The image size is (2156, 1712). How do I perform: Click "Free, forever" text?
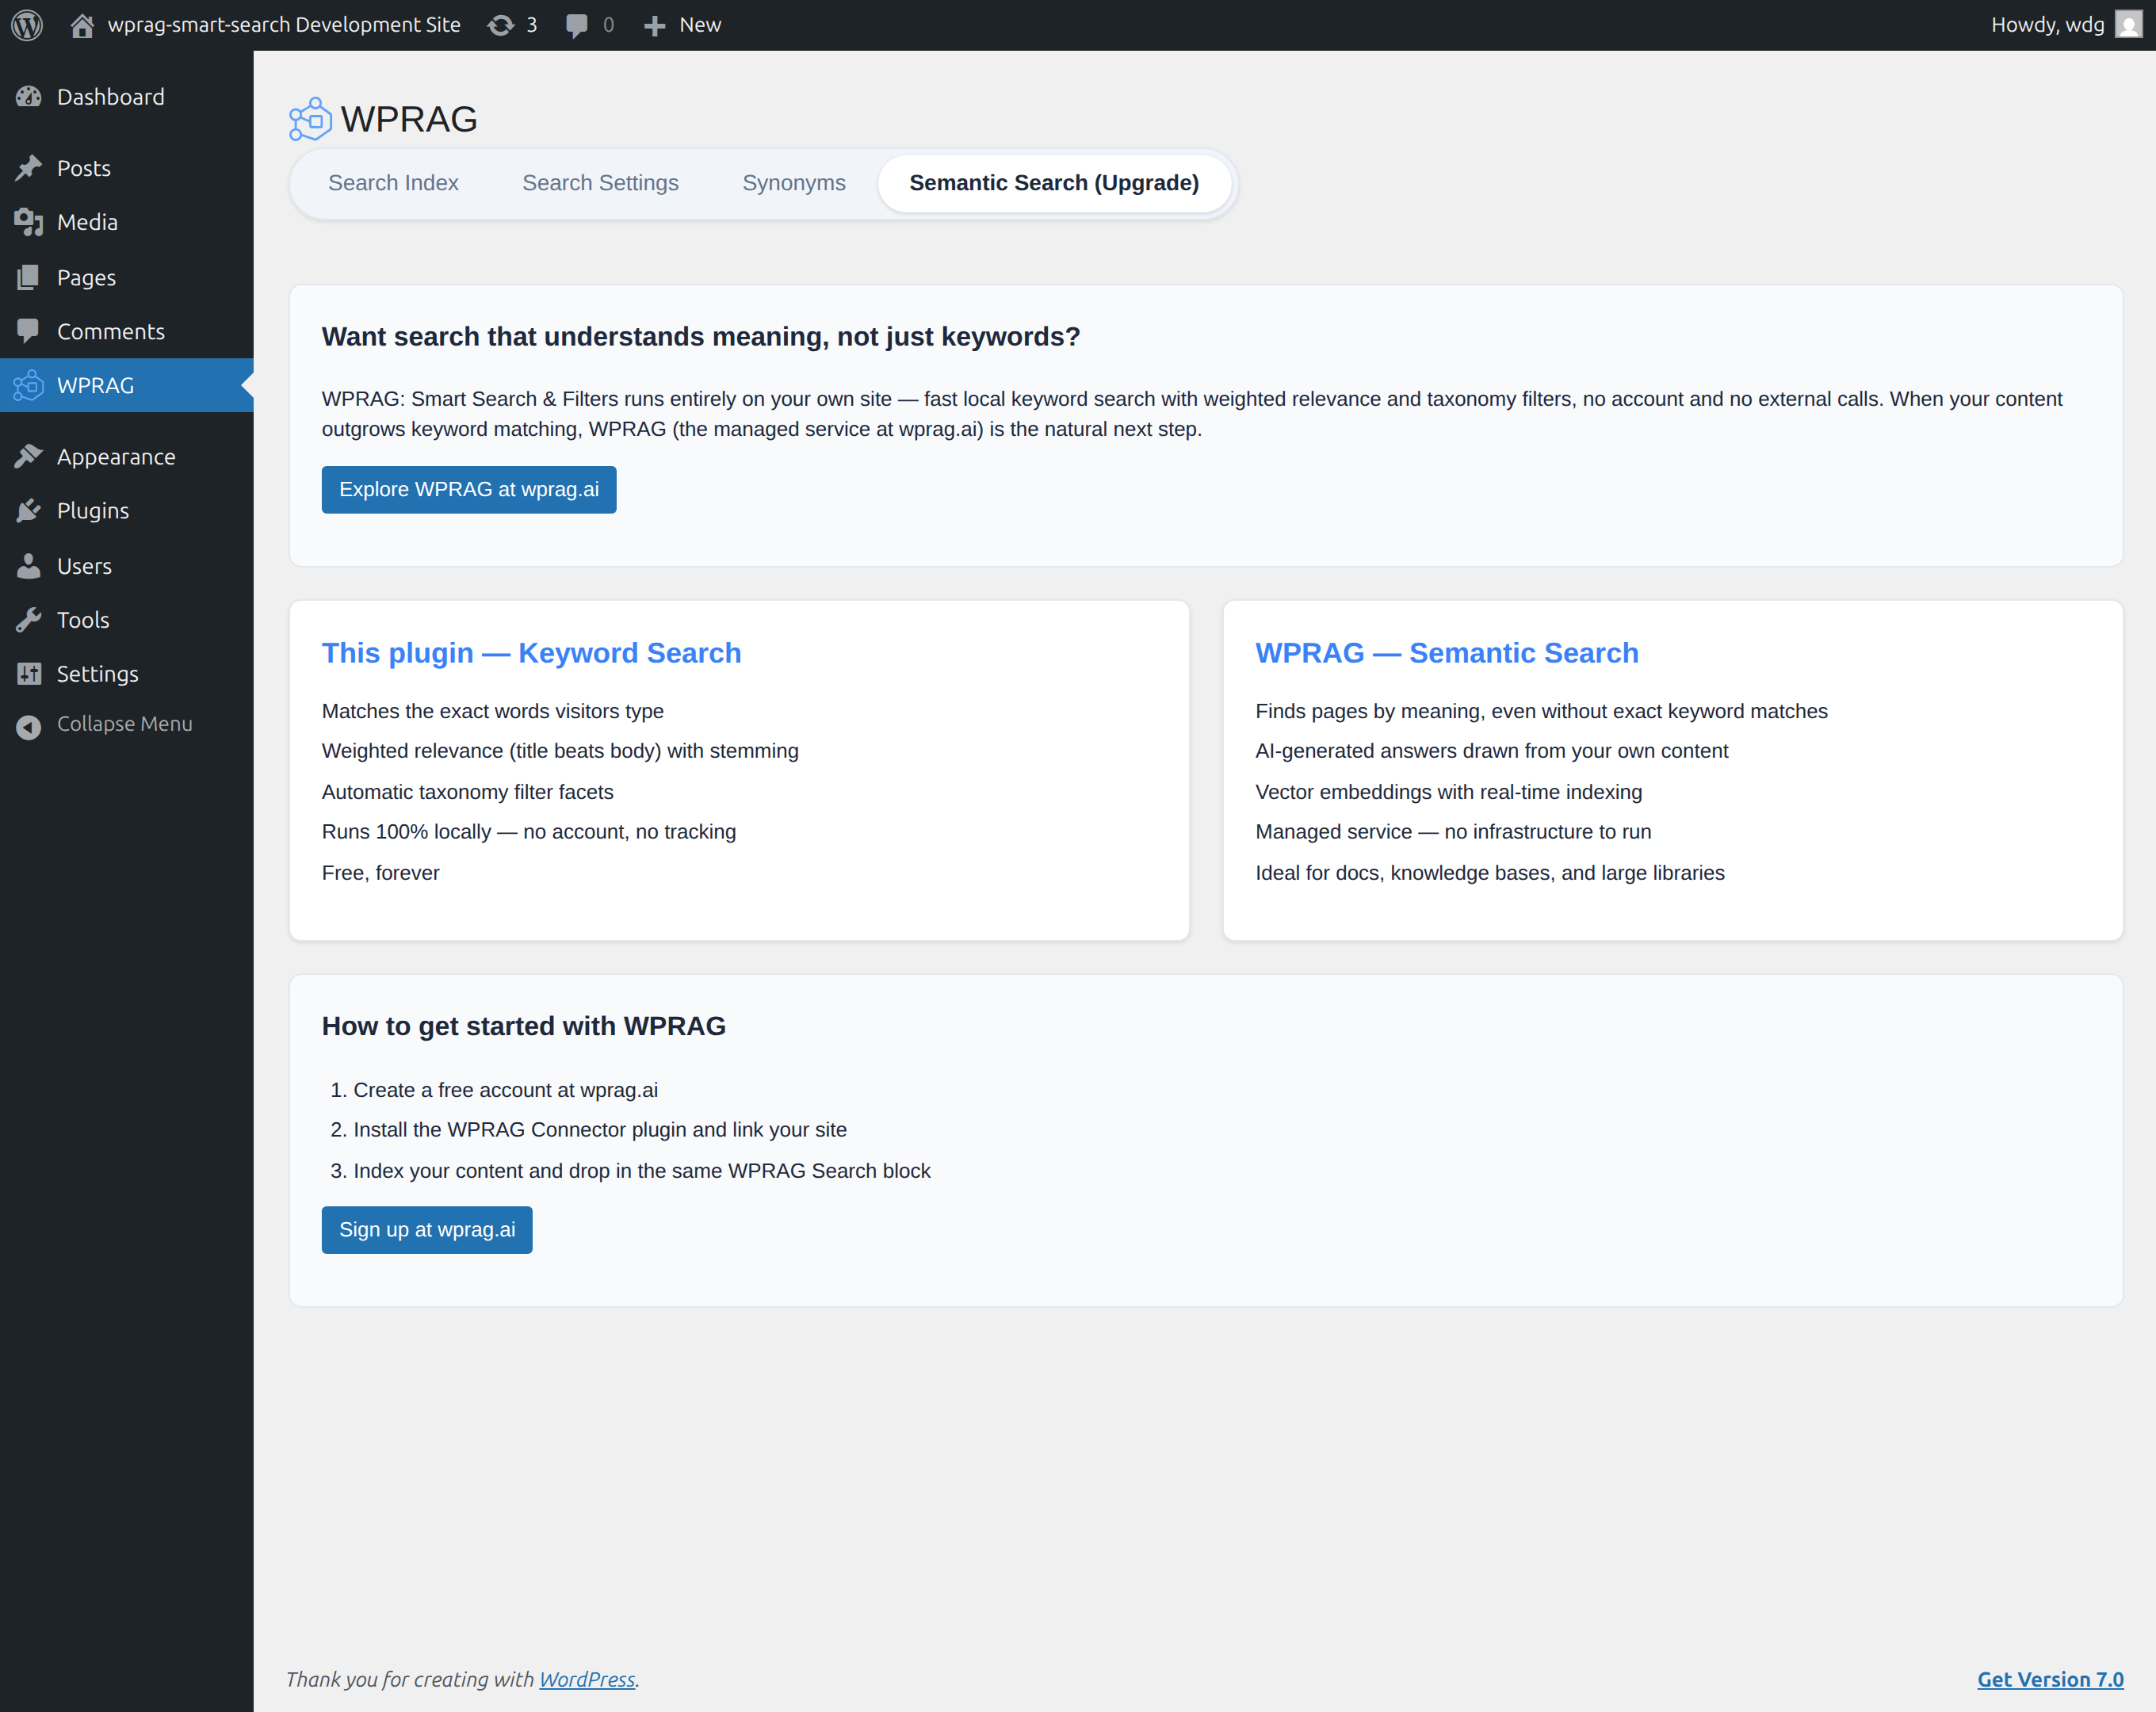(x=381, y=873)
